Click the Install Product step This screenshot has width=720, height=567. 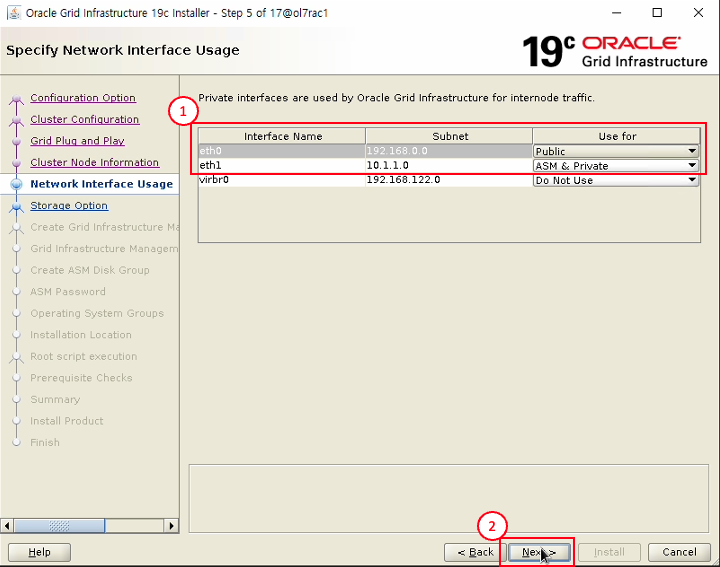pos(67,421)
